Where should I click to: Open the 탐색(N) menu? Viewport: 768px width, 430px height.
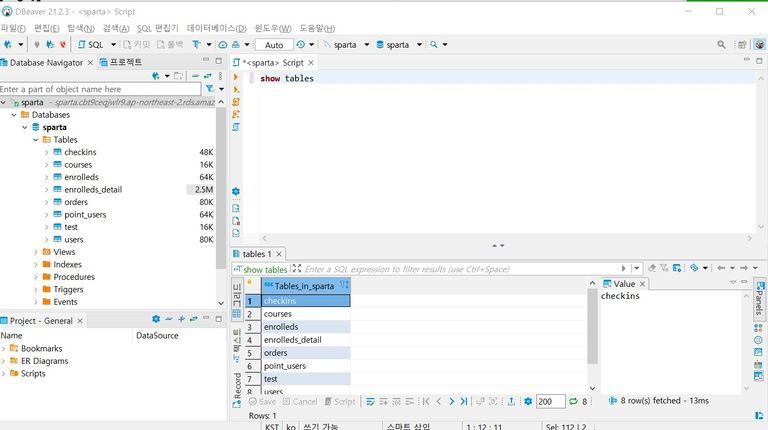[x=81, y=28]
